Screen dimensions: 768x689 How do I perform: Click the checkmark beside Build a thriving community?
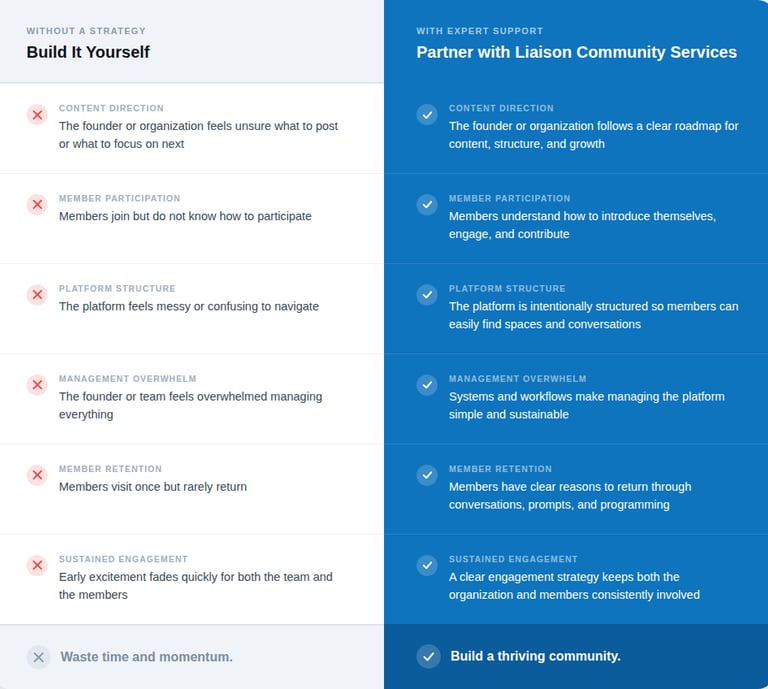(x=428, y=656)
